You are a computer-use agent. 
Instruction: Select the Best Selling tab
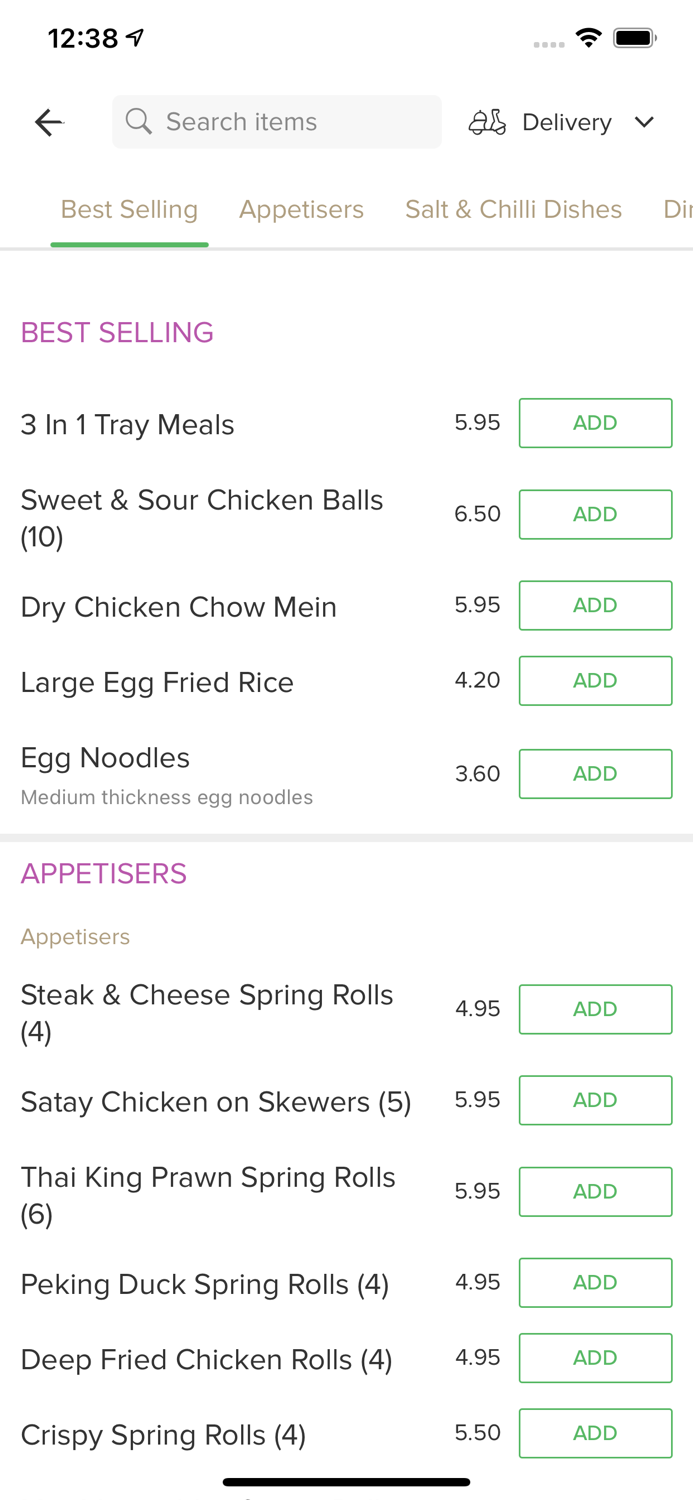click(x=129, y=209)
